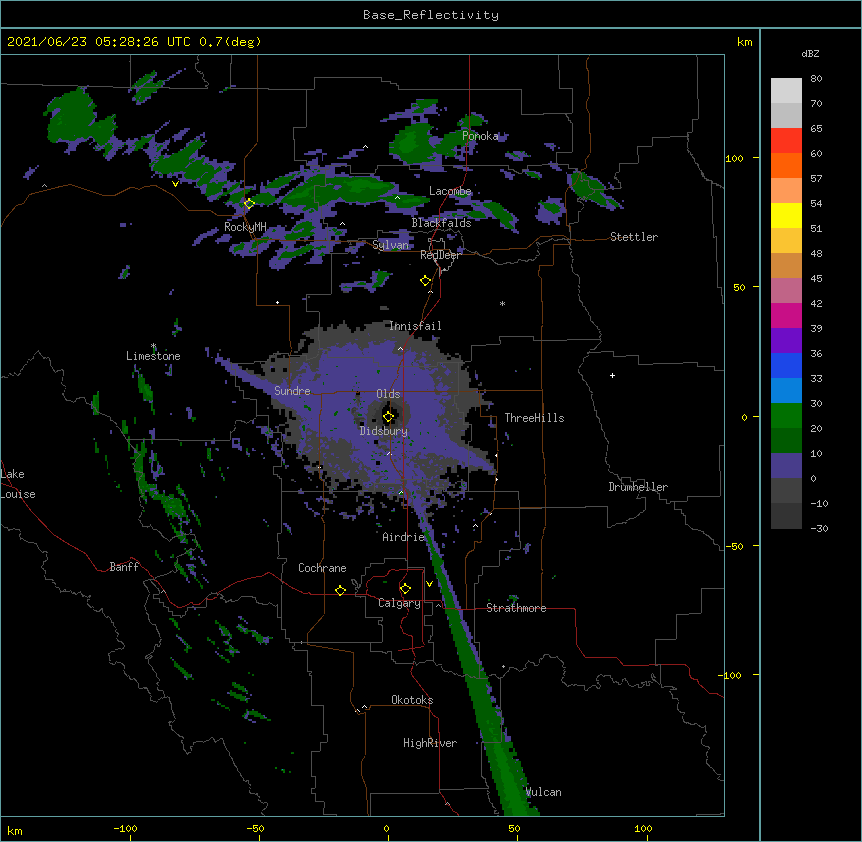This screenshot has width=862, height=842.
Task: Select the bright green legend swatch above 20
Action: coord(786,416)
